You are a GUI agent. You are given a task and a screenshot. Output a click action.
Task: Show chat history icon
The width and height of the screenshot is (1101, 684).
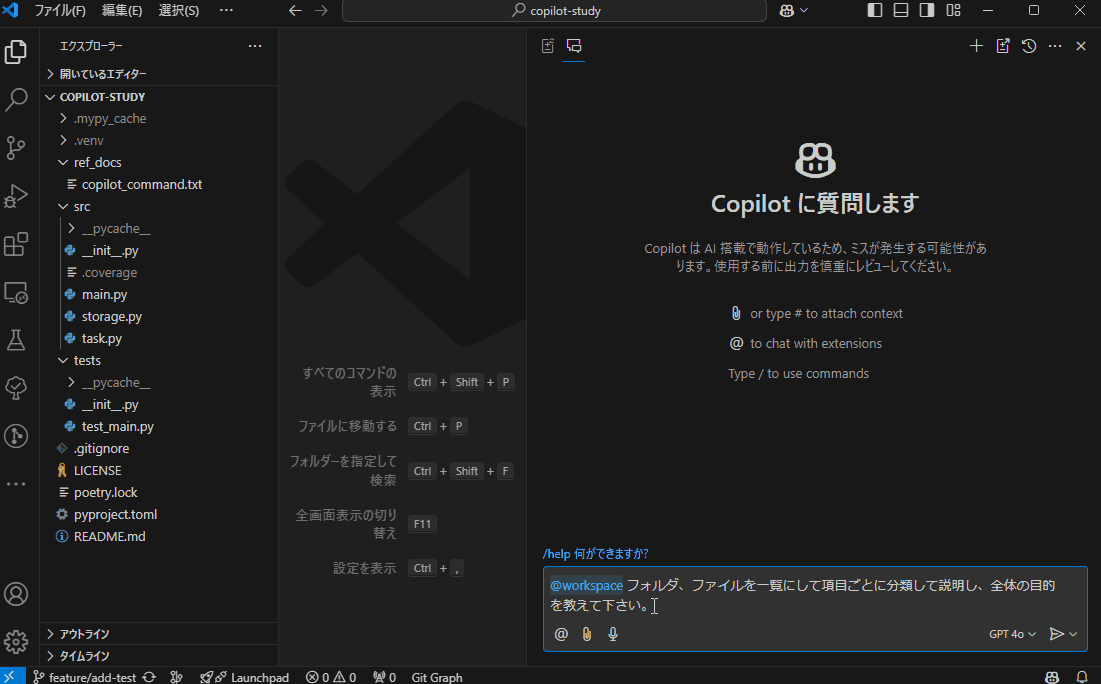(x=1029, y=46)
